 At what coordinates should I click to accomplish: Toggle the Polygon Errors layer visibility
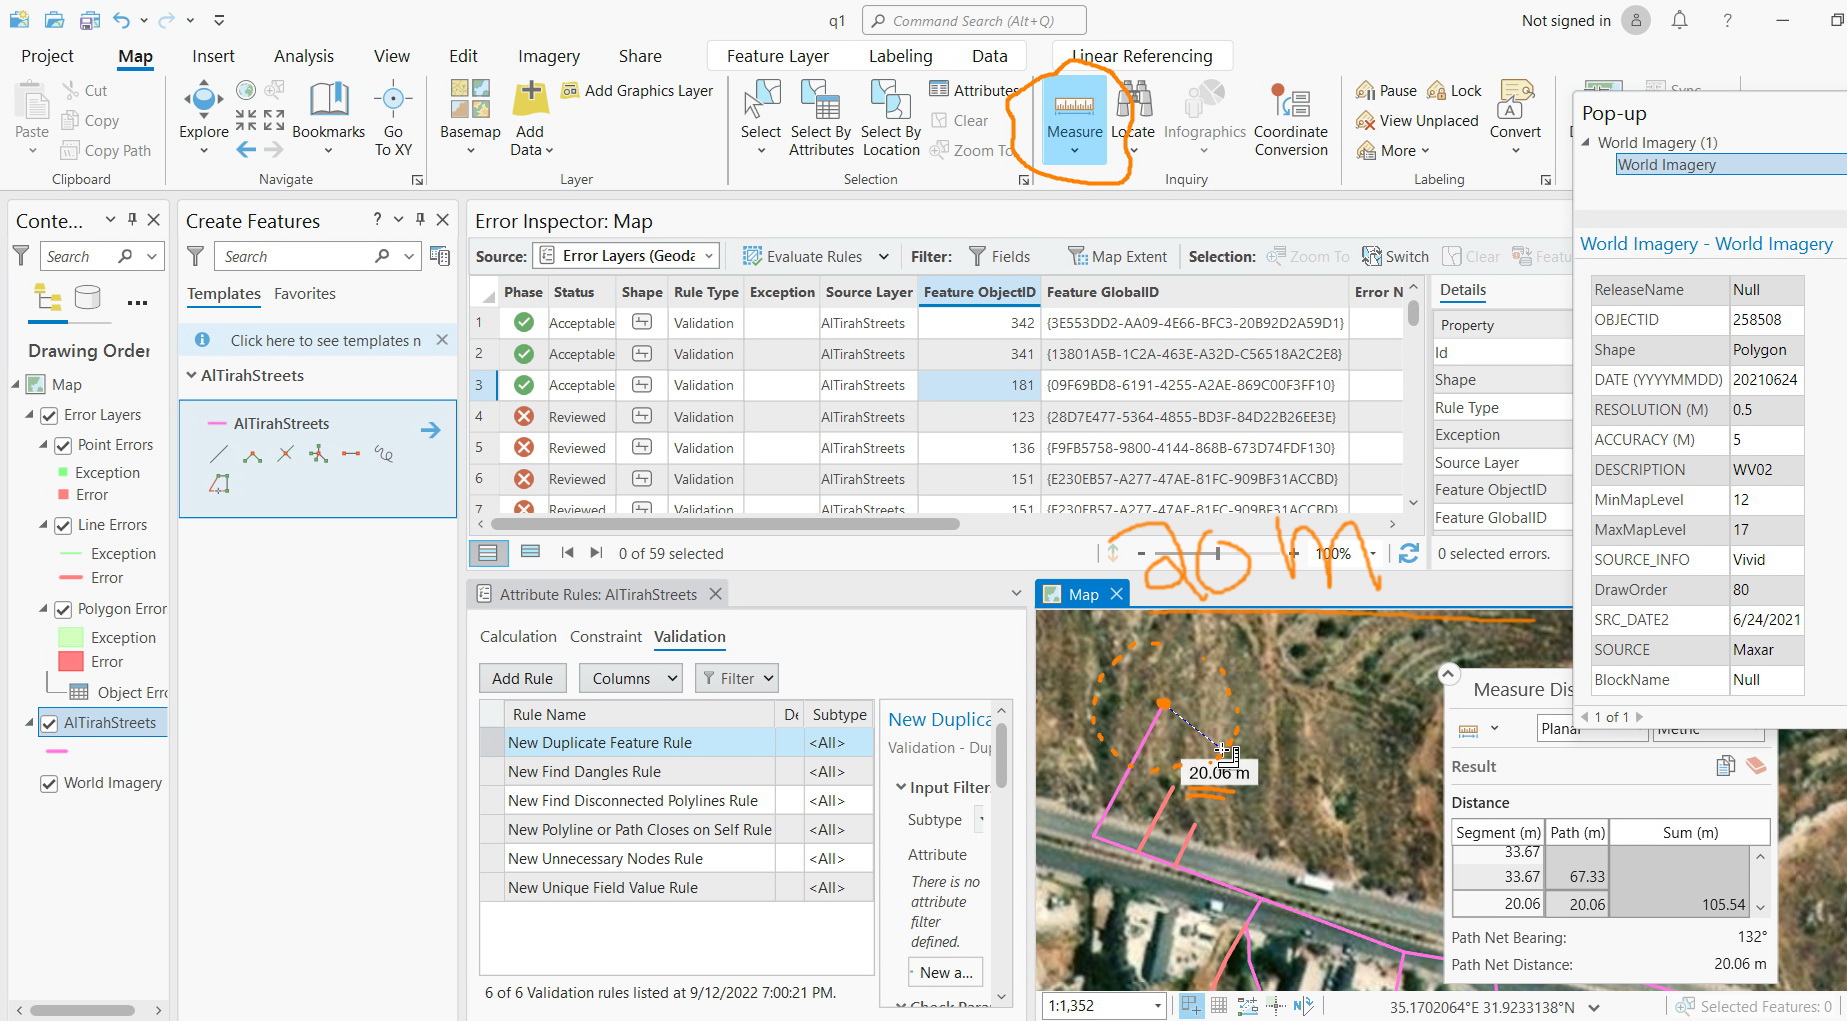click(63, 610)
